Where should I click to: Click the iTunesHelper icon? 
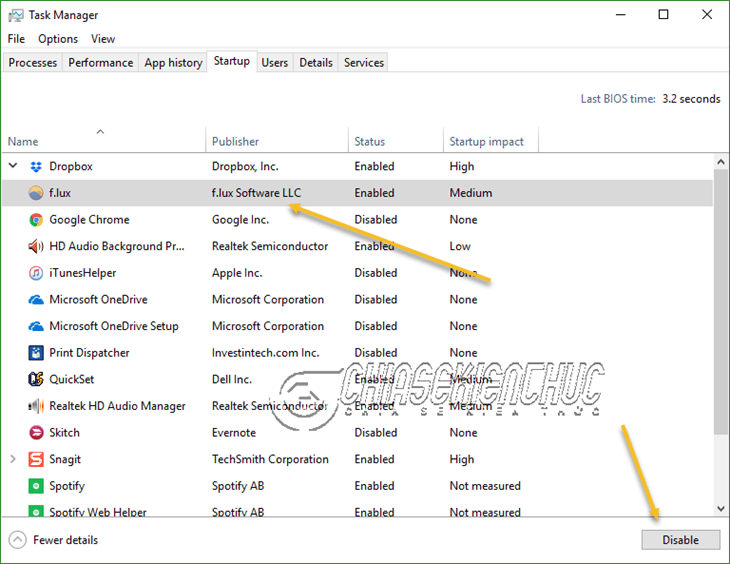tap(36, 272)
